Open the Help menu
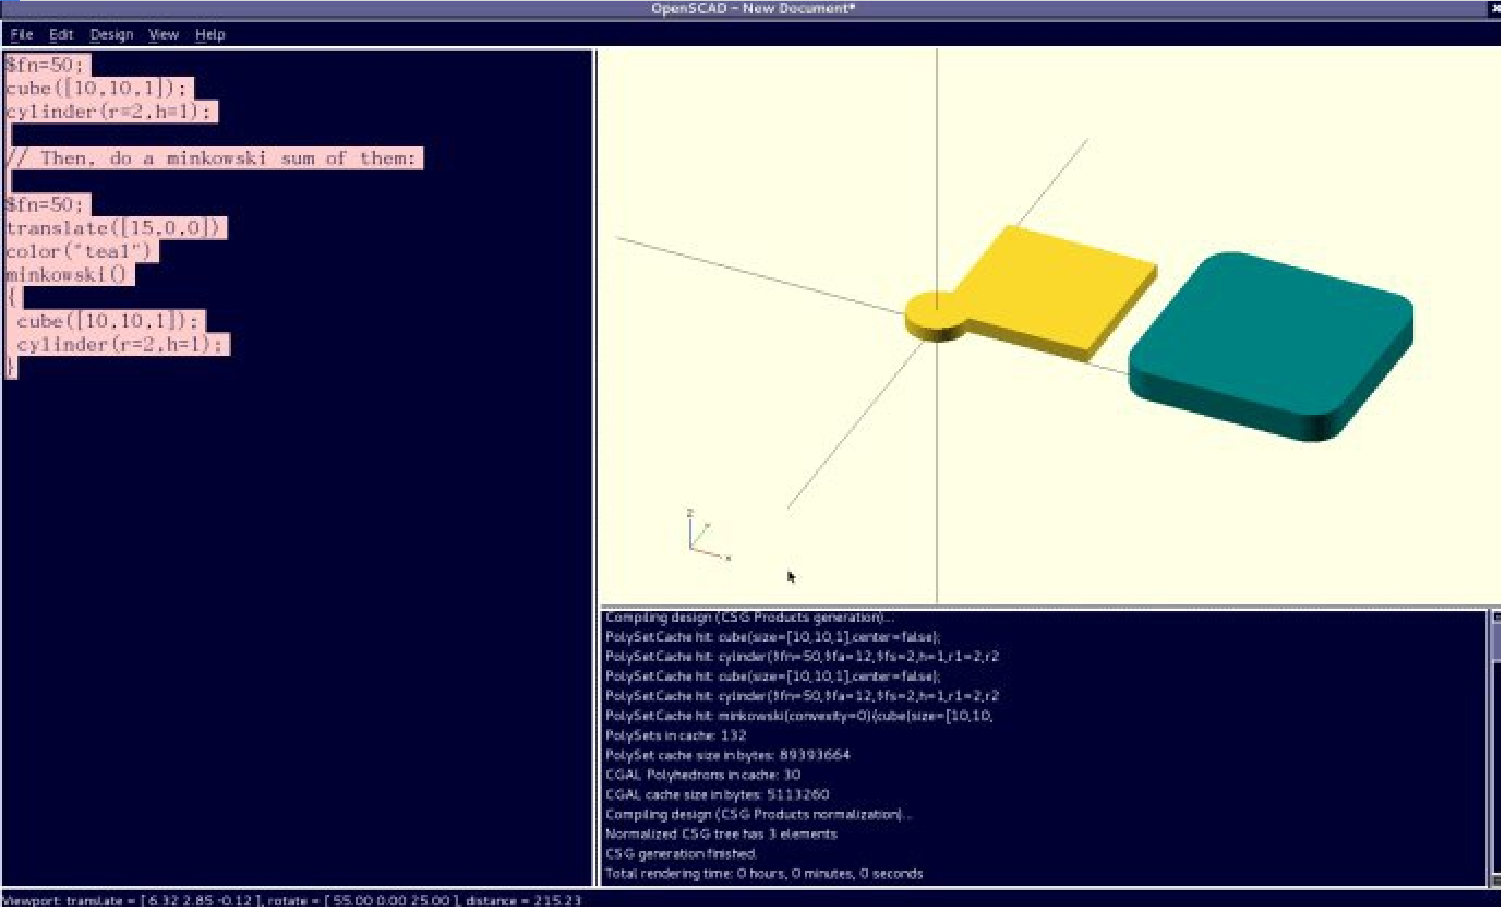1501x907 pixels. click(x=210, y=35)
